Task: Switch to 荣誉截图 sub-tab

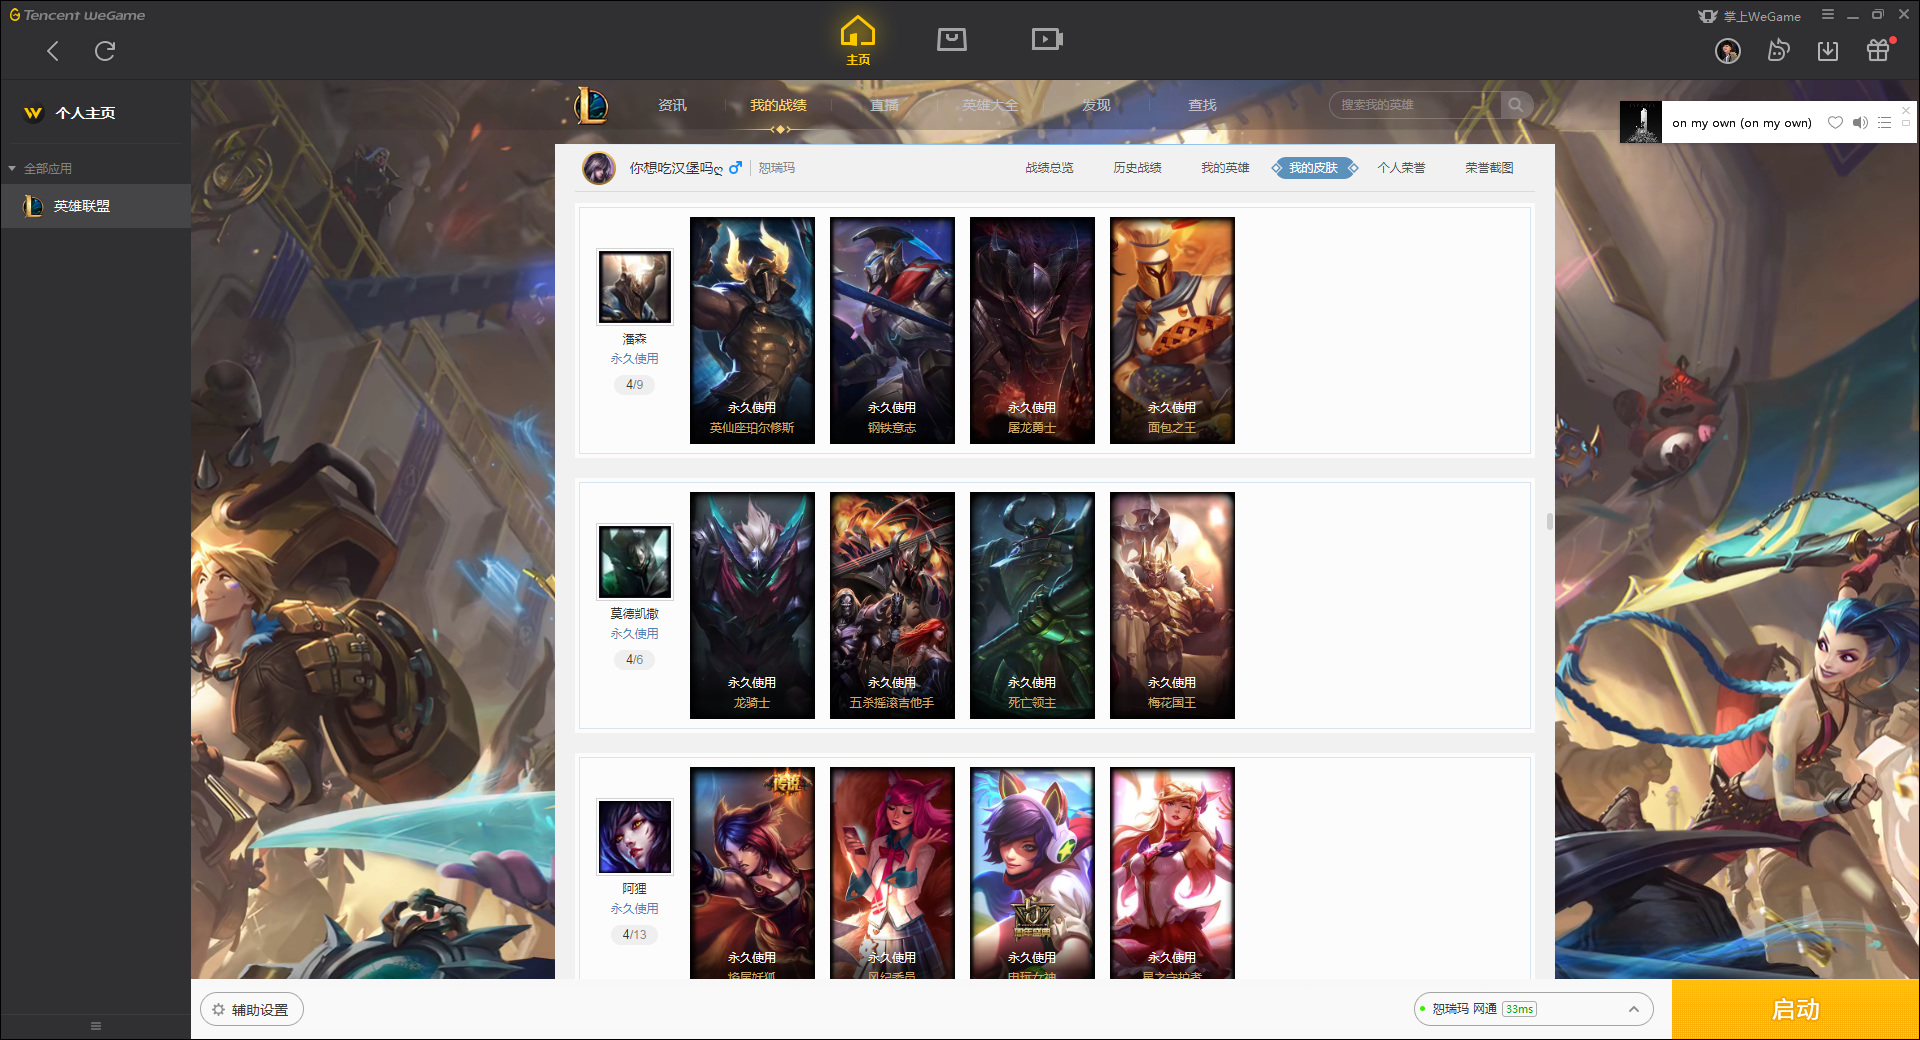Action: (1489, 168)
